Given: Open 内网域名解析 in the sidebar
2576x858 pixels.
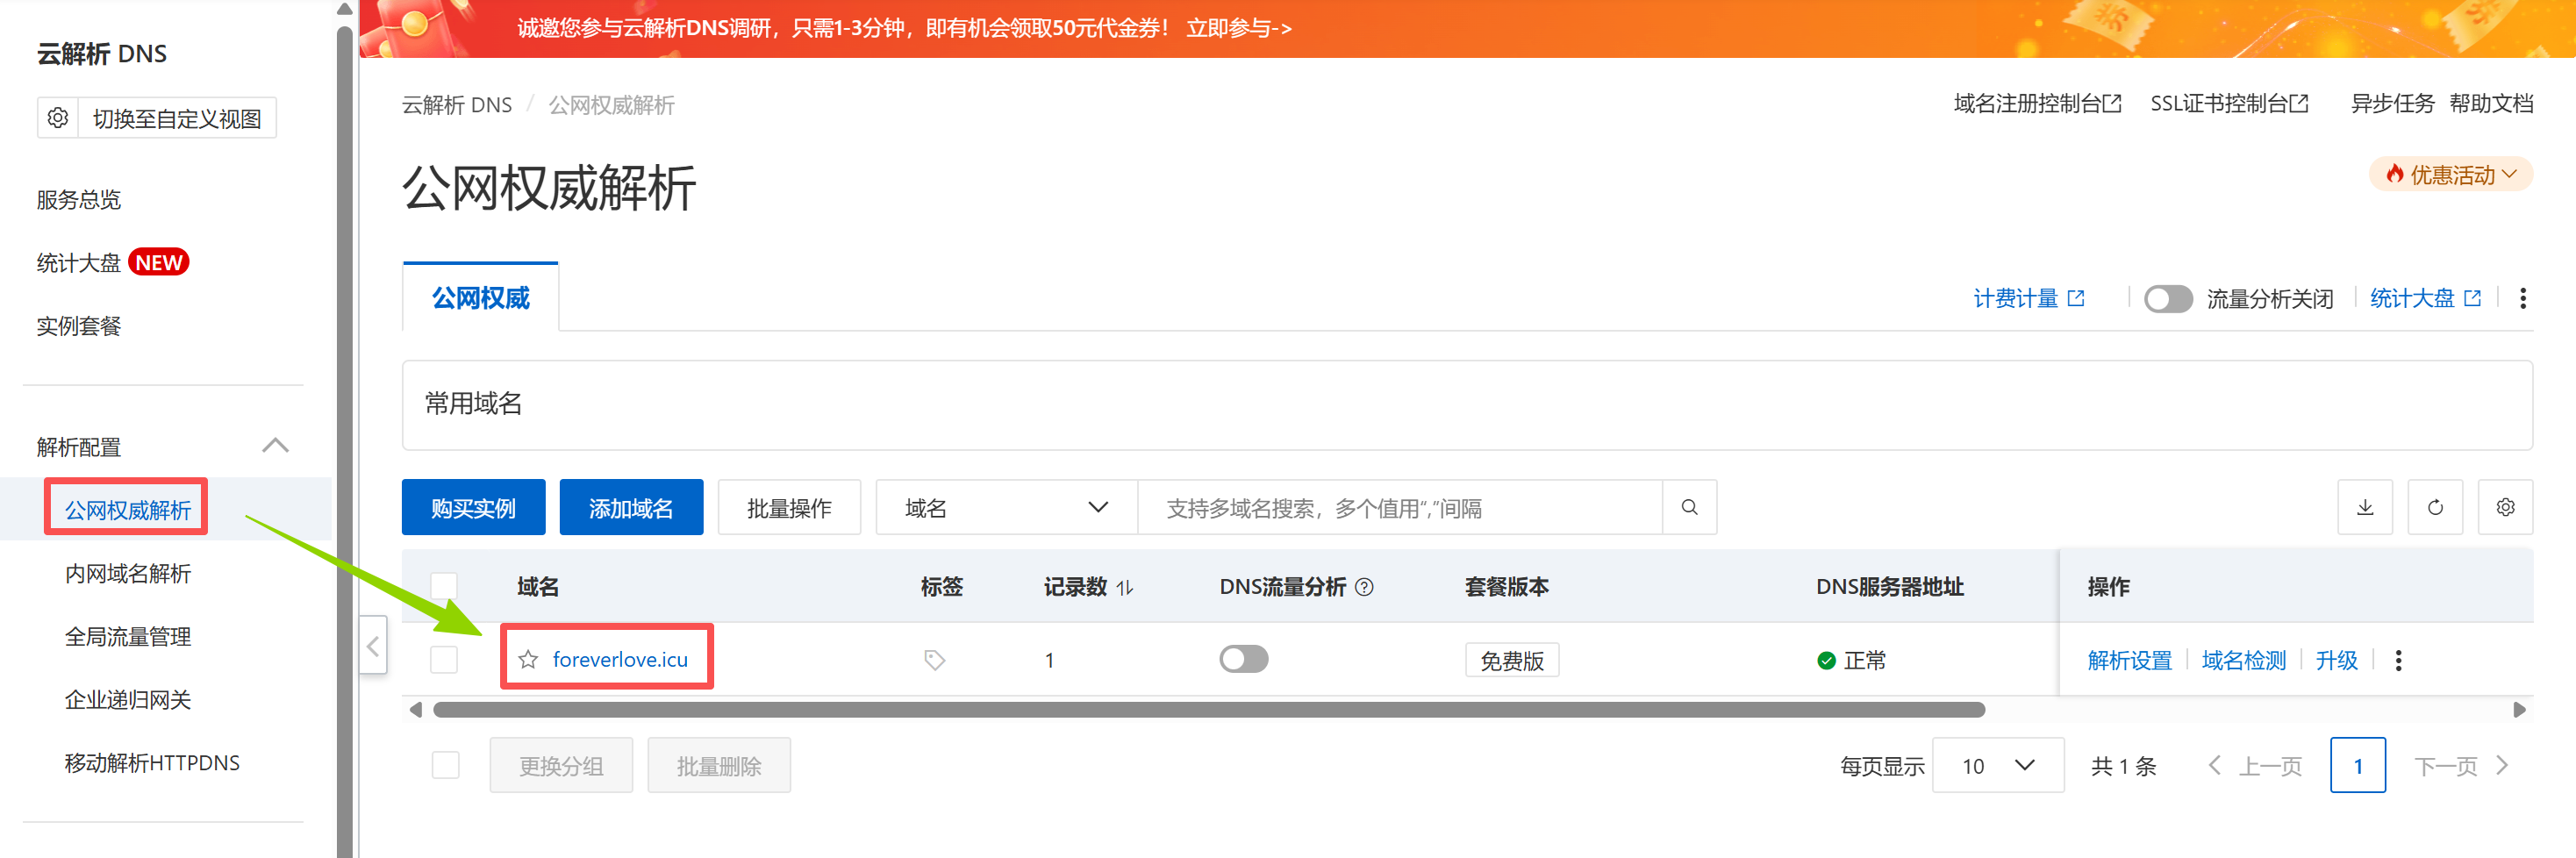Looking at the screenshot, I should 128,573.
